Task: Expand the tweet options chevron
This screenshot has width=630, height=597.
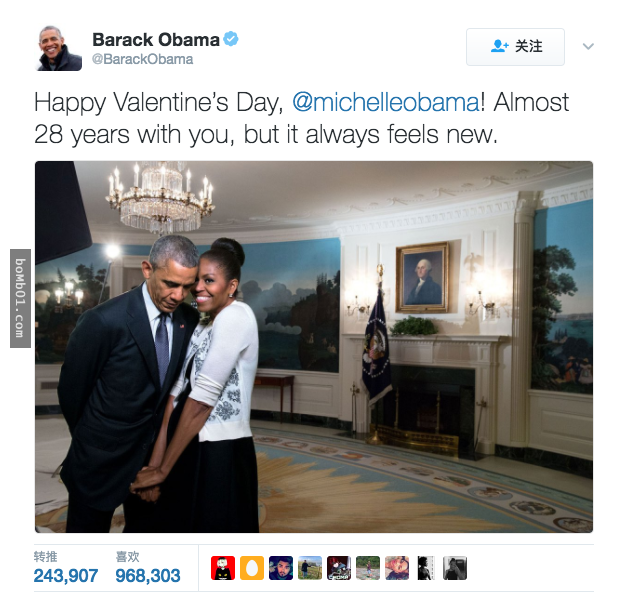Action: pyautogui.click(x=588, y=46)
